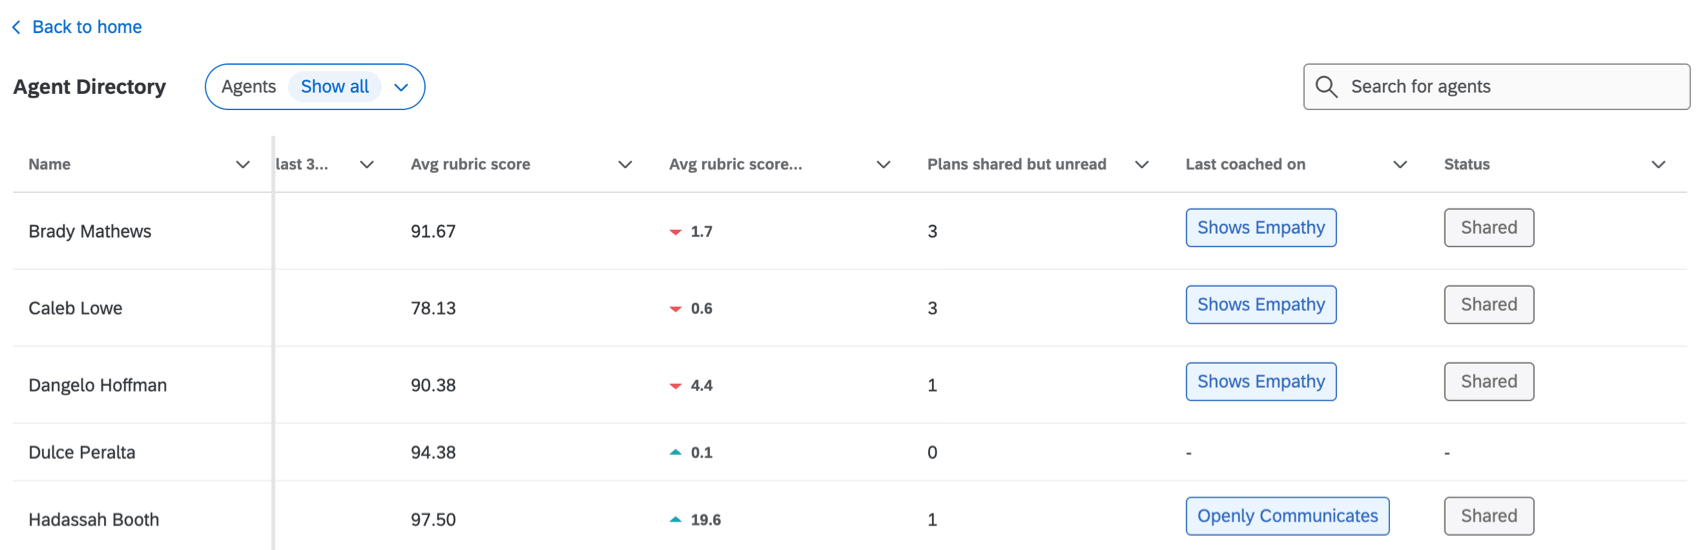
Task: Type in the Search for agents field
Action: coord(1510,87)
